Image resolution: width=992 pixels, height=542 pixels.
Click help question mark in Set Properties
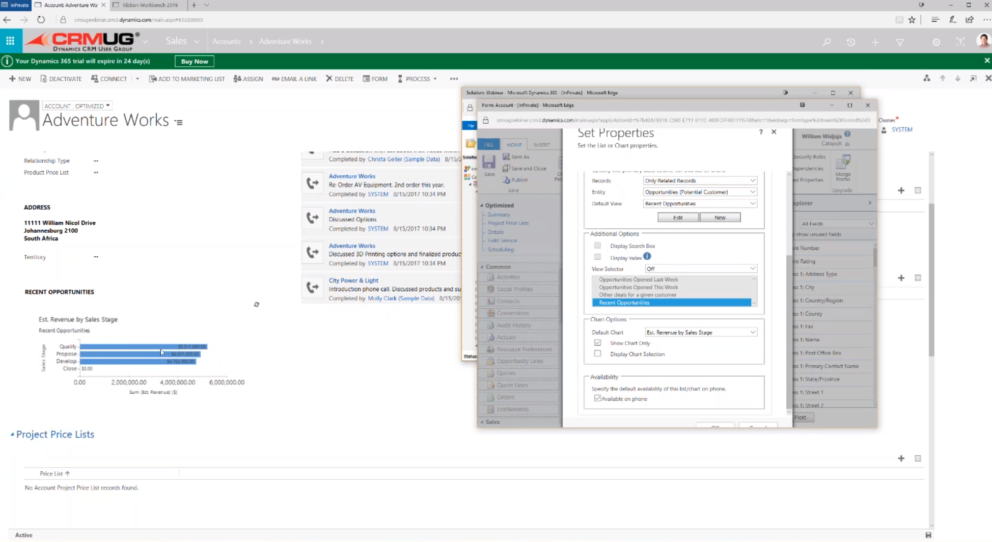pos(760,132)
